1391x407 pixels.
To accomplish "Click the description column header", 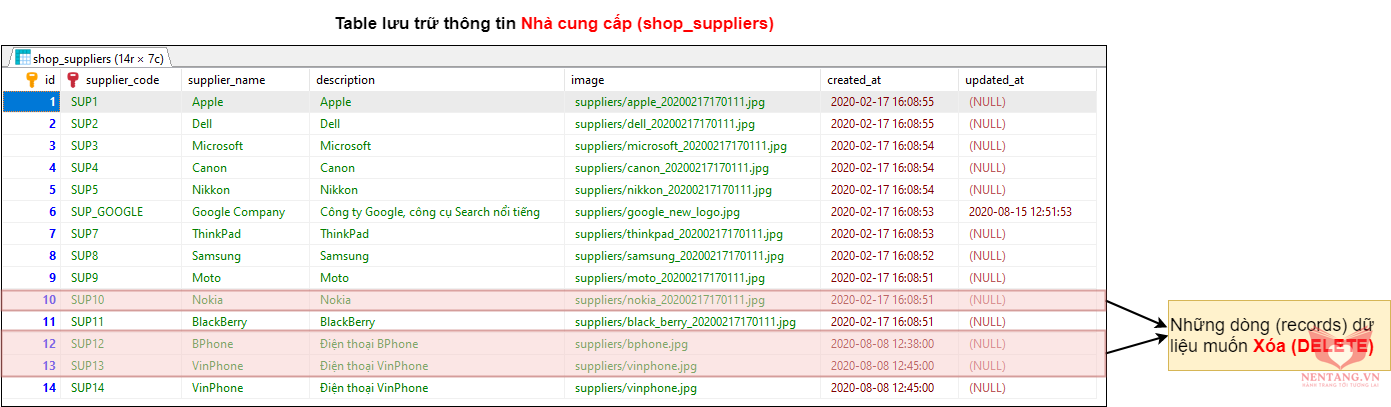I will click(345, 80).
